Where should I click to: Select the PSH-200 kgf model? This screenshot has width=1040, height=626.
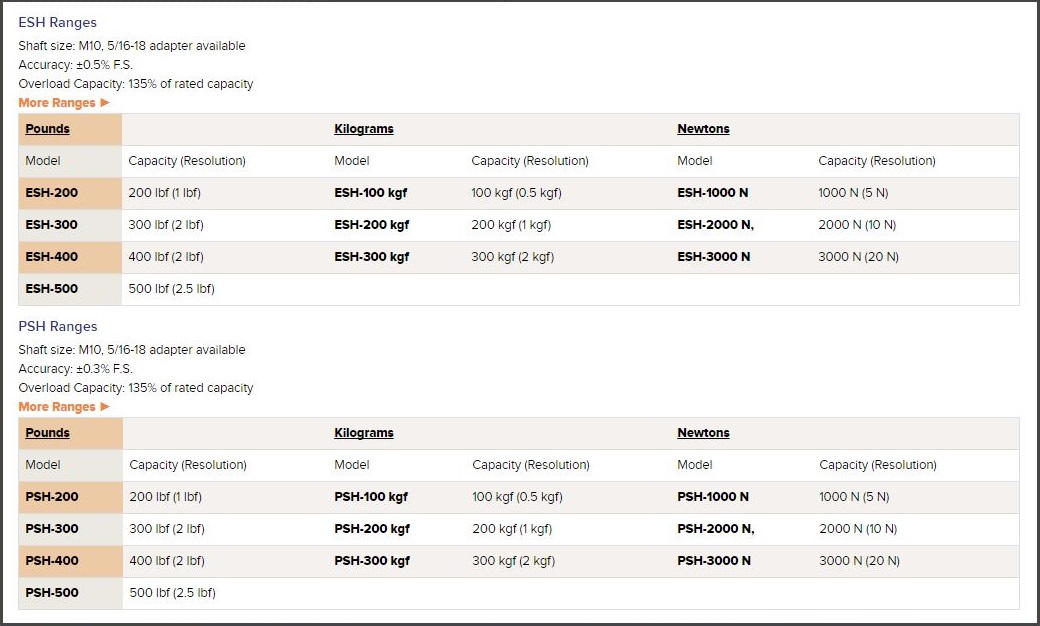coord(372,529)
